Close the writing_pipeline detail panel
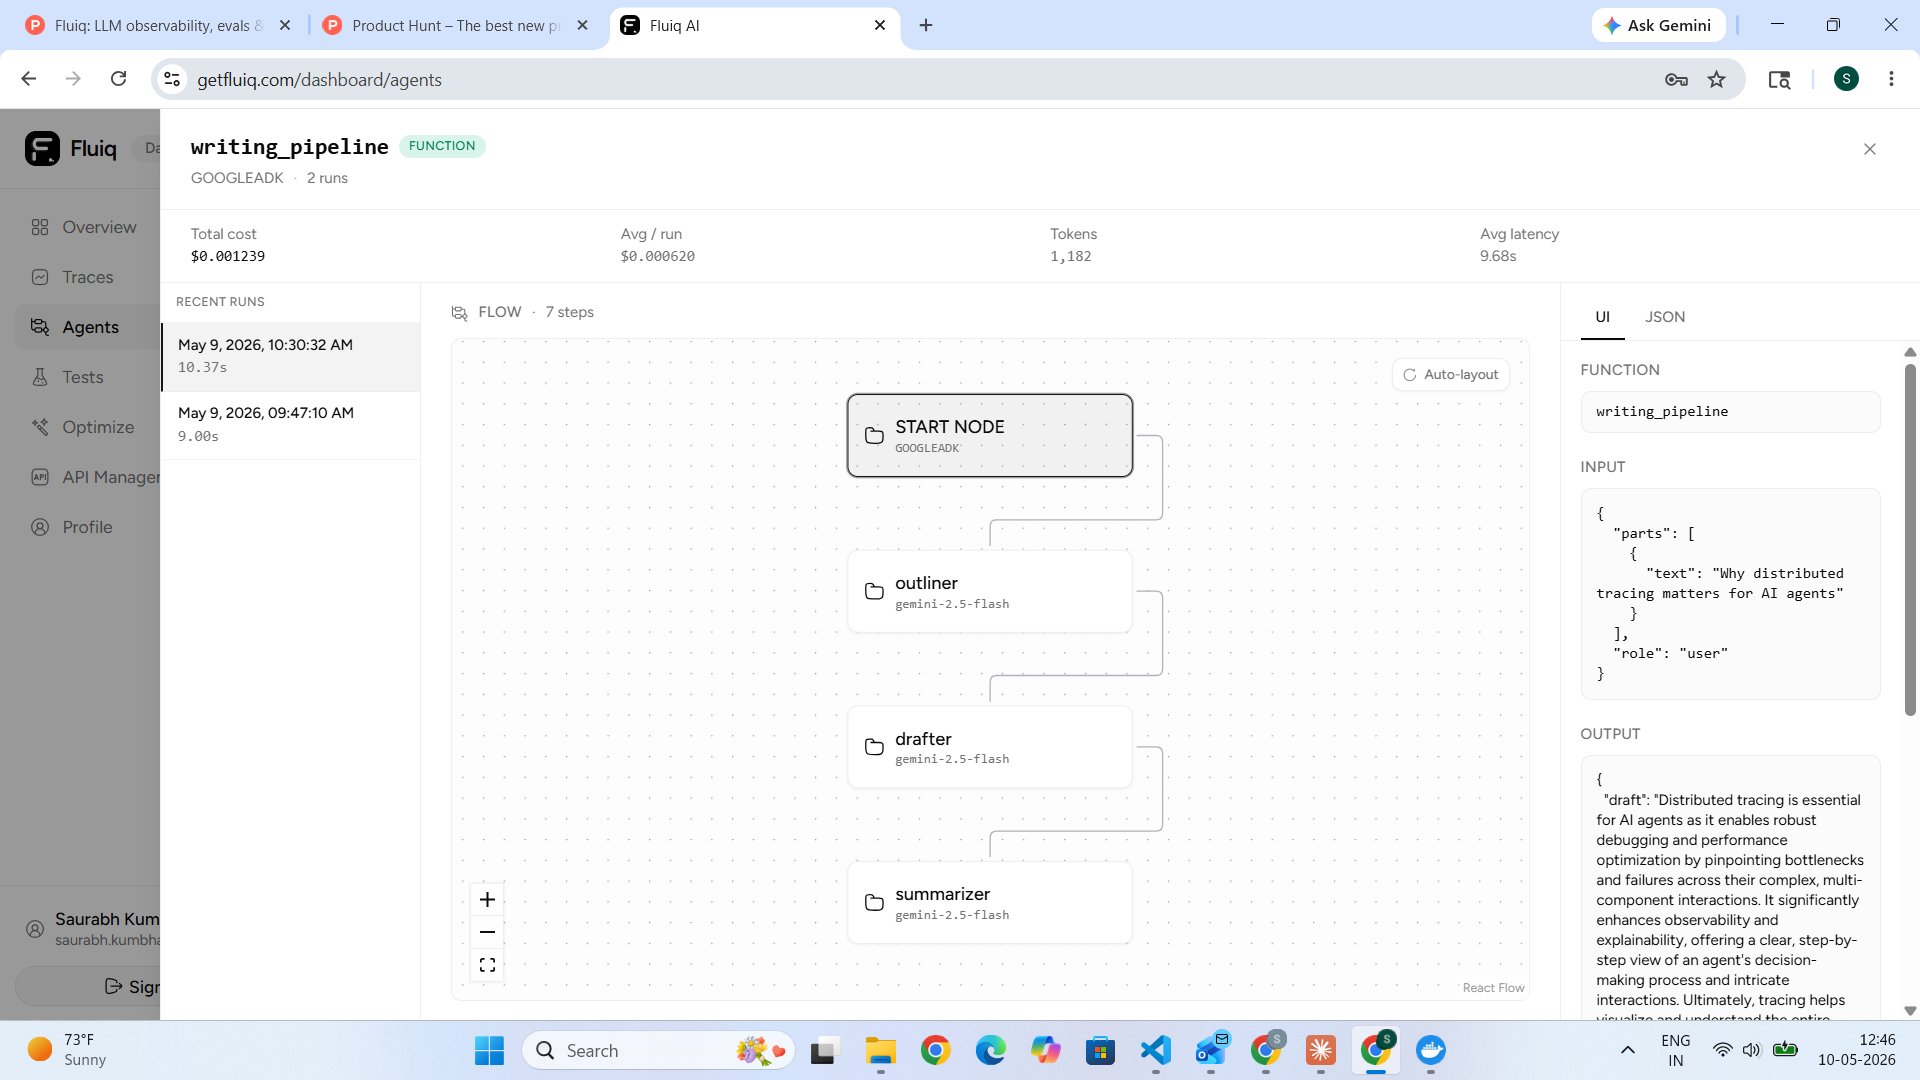Image resolution: width=1920 pixels, height=1080 pixels. (1869, 149)
